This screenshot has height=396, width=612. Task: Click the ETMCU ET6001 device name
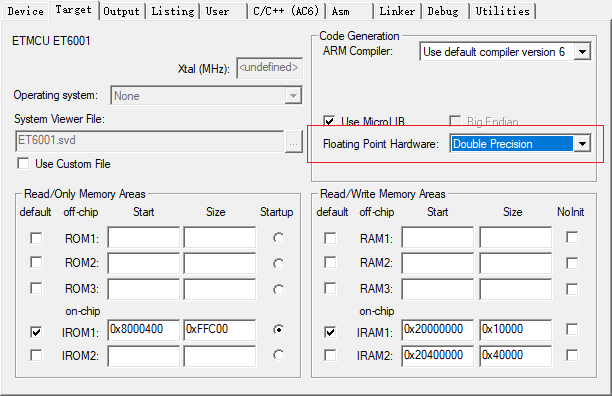tap(51, 41)
